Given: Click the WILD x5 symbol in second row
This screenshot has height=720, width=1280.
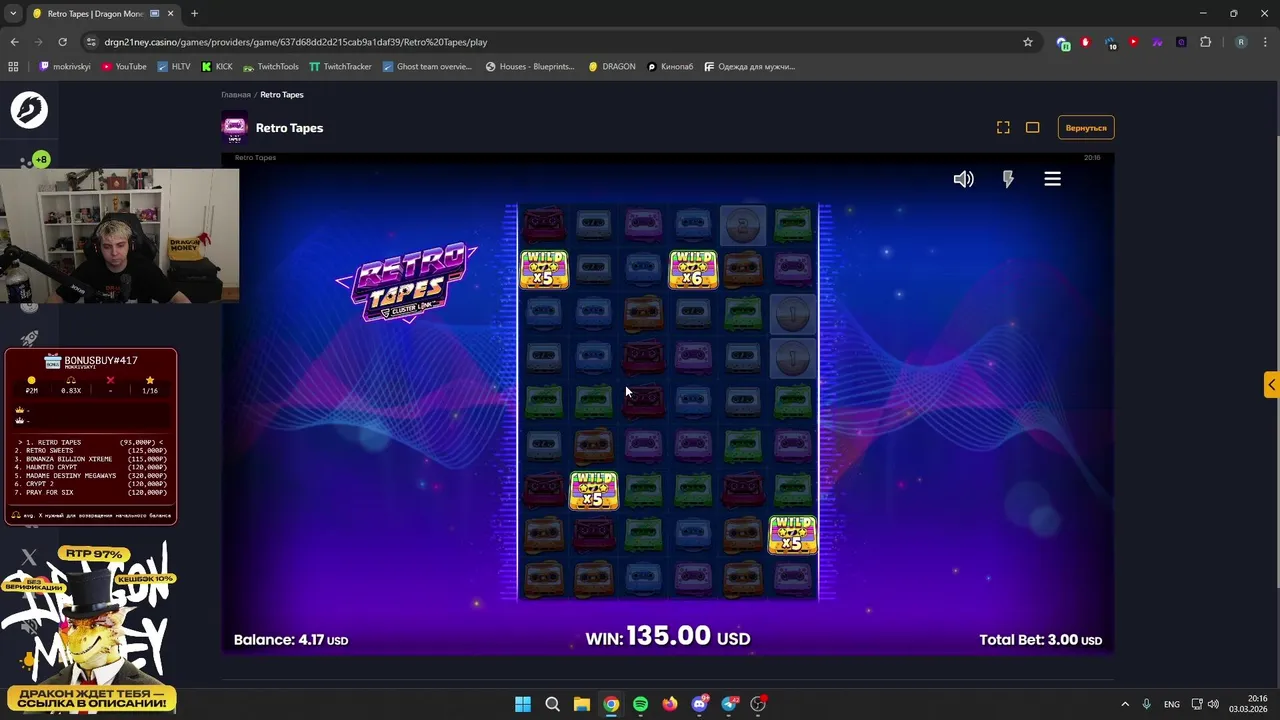Looking at the screenshot, I should [x=544, y=270].
